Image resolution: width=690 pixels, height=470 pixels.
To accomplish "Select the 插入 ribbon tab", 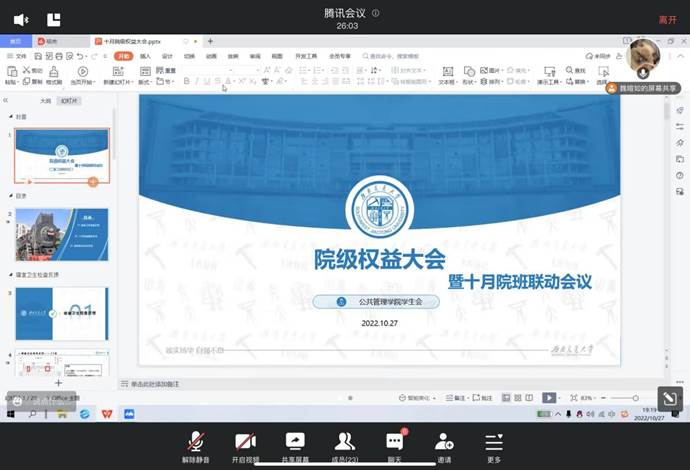I will (145, 56).
